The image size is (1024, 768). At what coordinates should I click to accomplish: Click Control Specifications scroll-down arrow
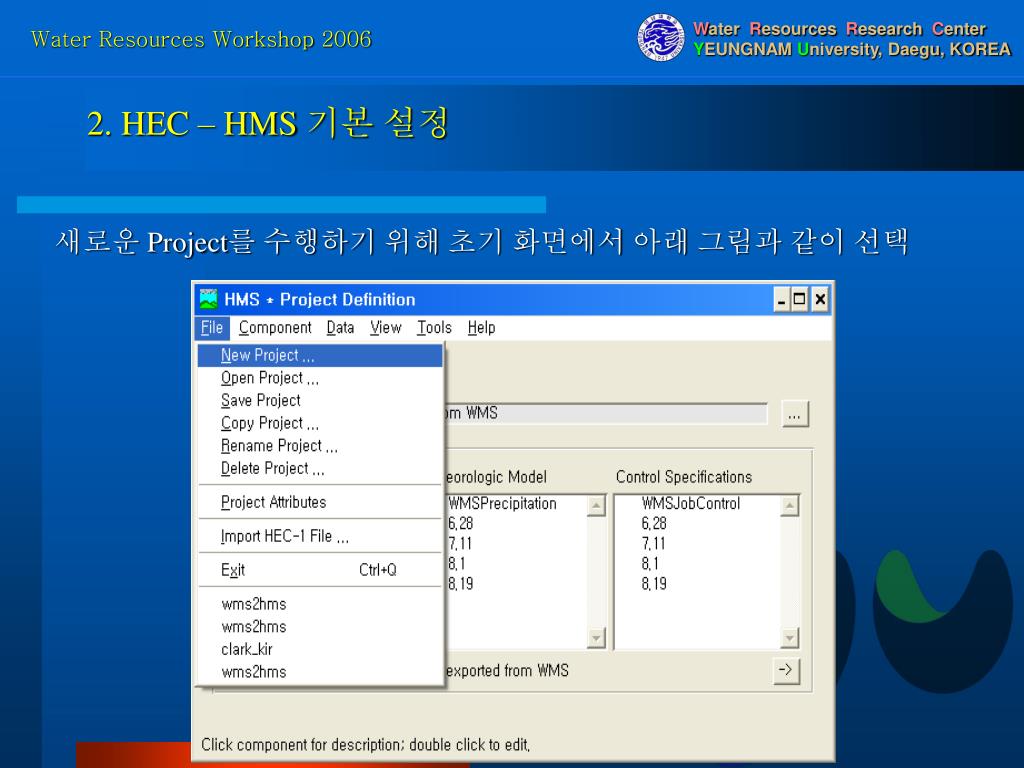pos(790,637)
